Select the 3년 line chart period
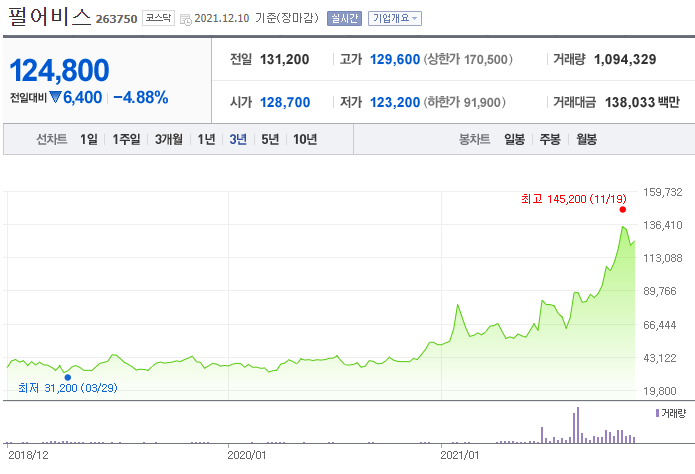Viewport: 695px width, 474px height. tap(238, 139)
